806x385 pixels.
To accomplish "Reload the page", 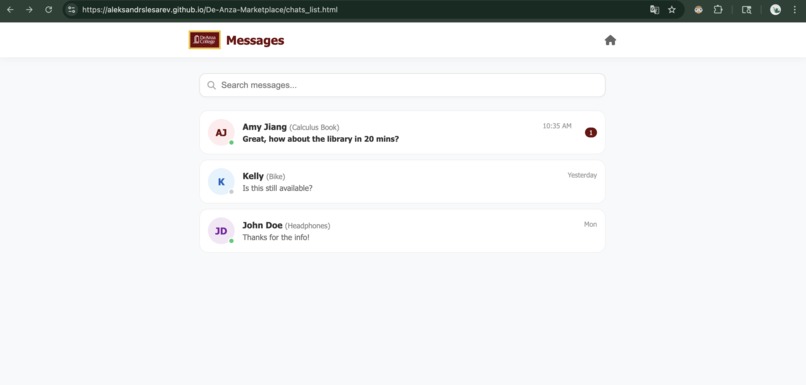I will tap(48, 9).
